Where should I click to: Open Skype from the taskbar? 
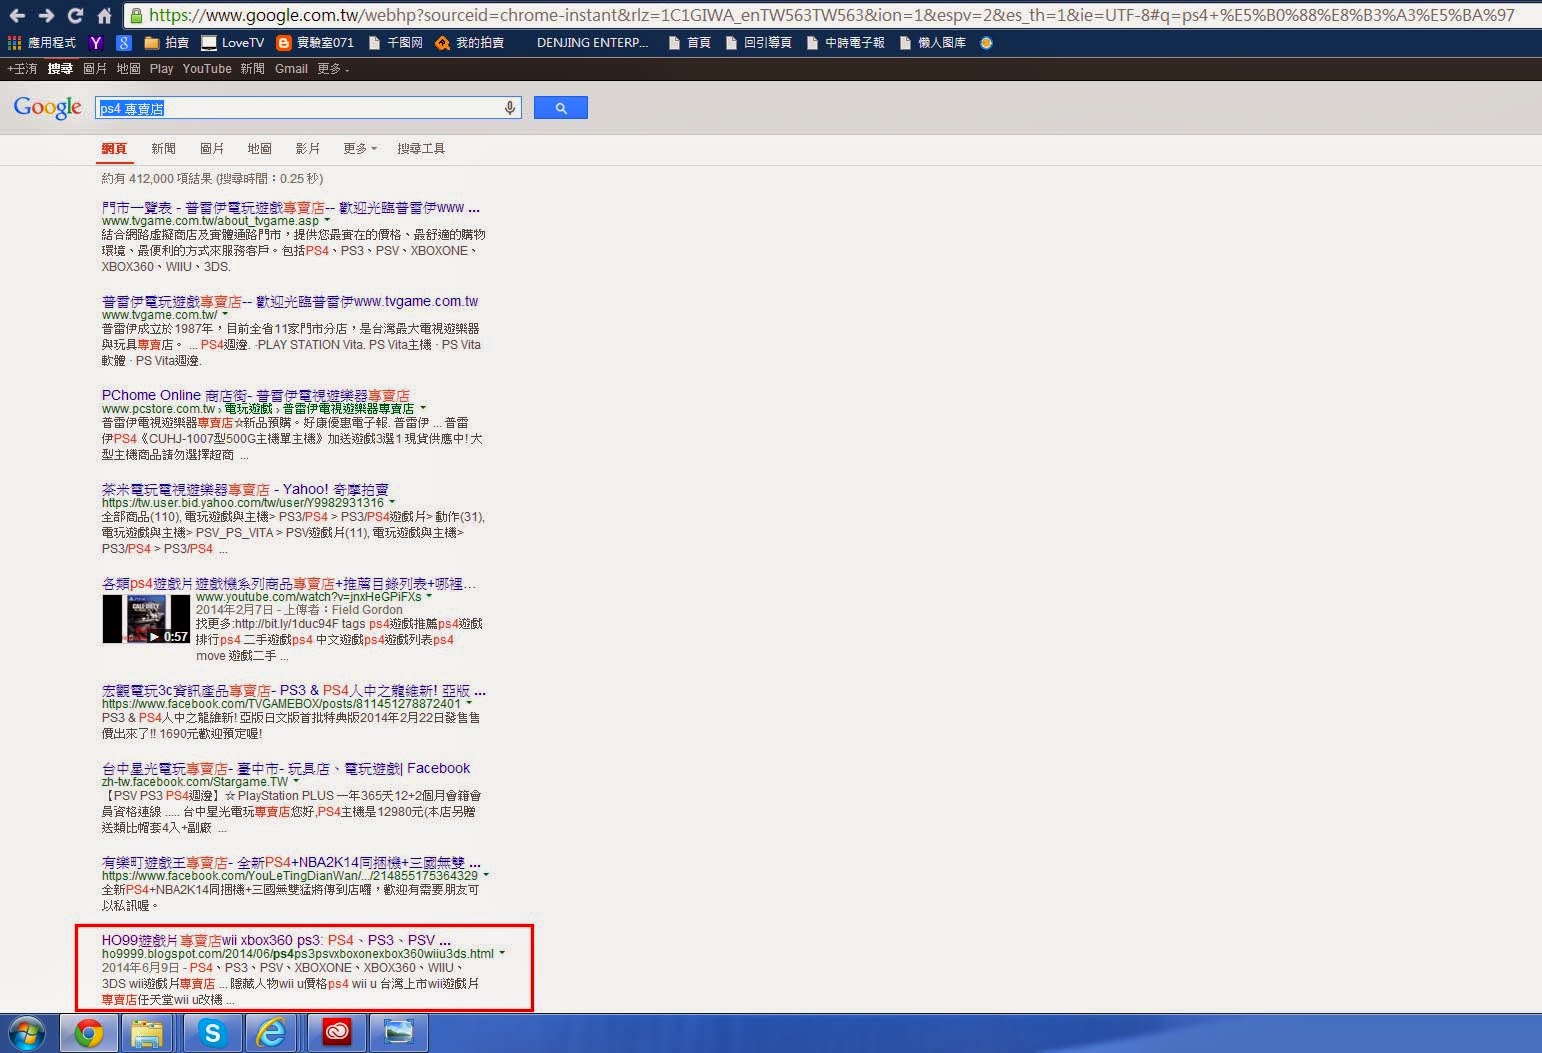(212, 1033)
